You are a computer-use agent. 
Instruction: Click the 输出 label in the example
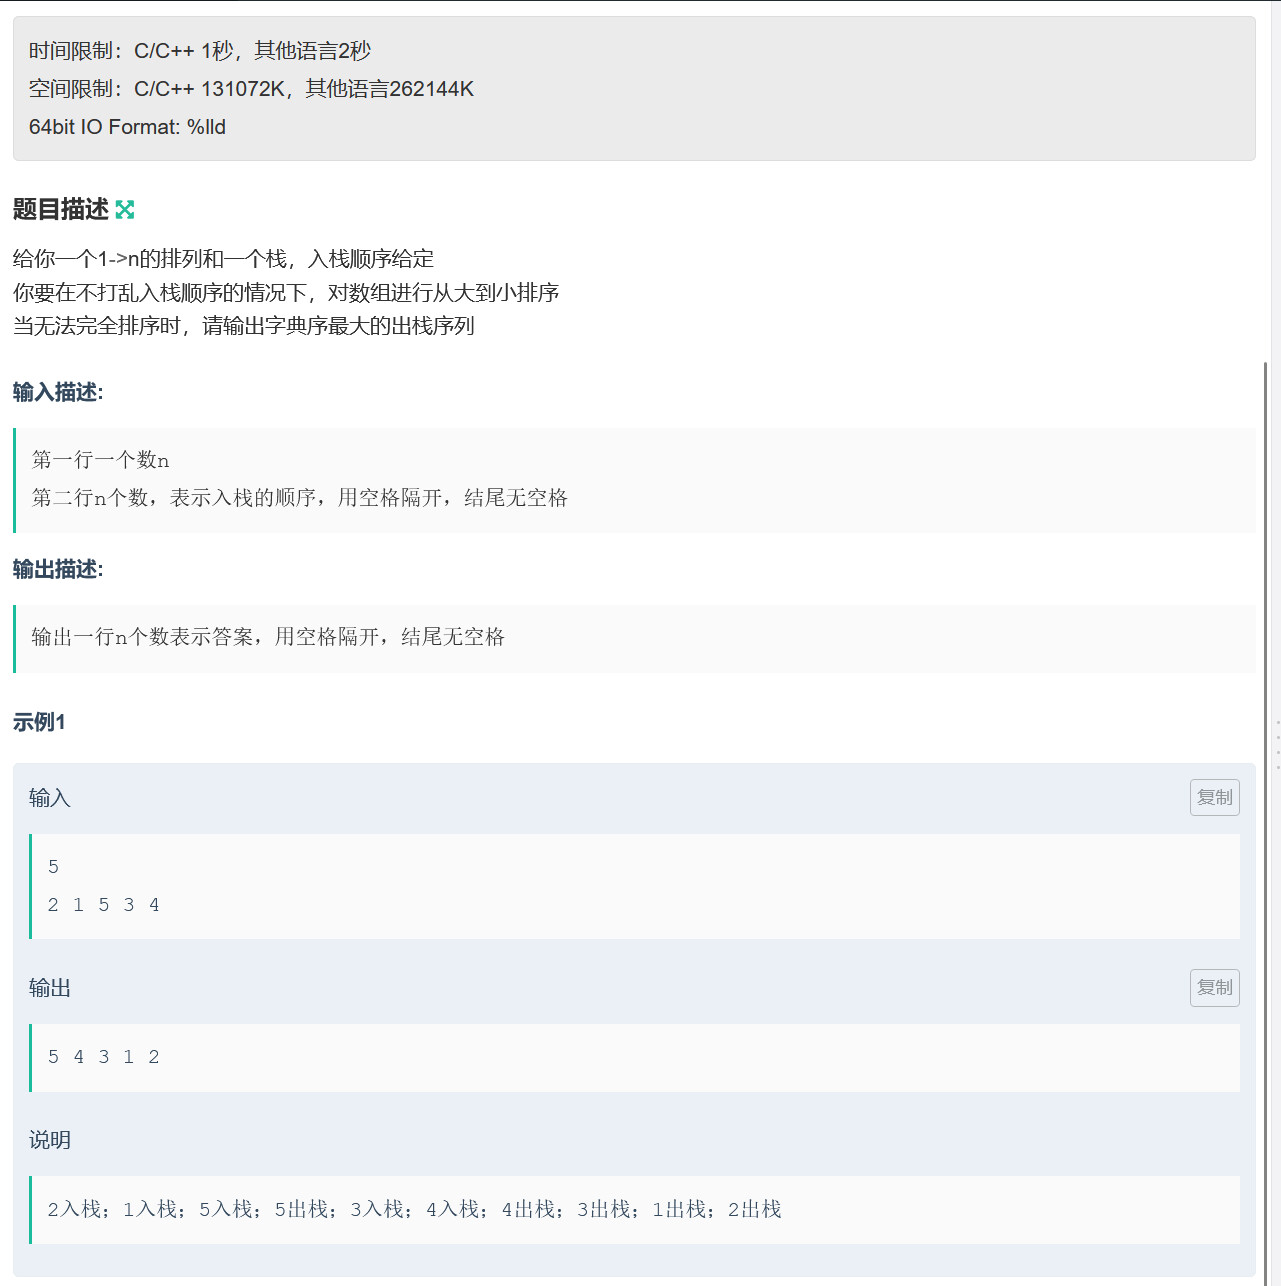50,988
